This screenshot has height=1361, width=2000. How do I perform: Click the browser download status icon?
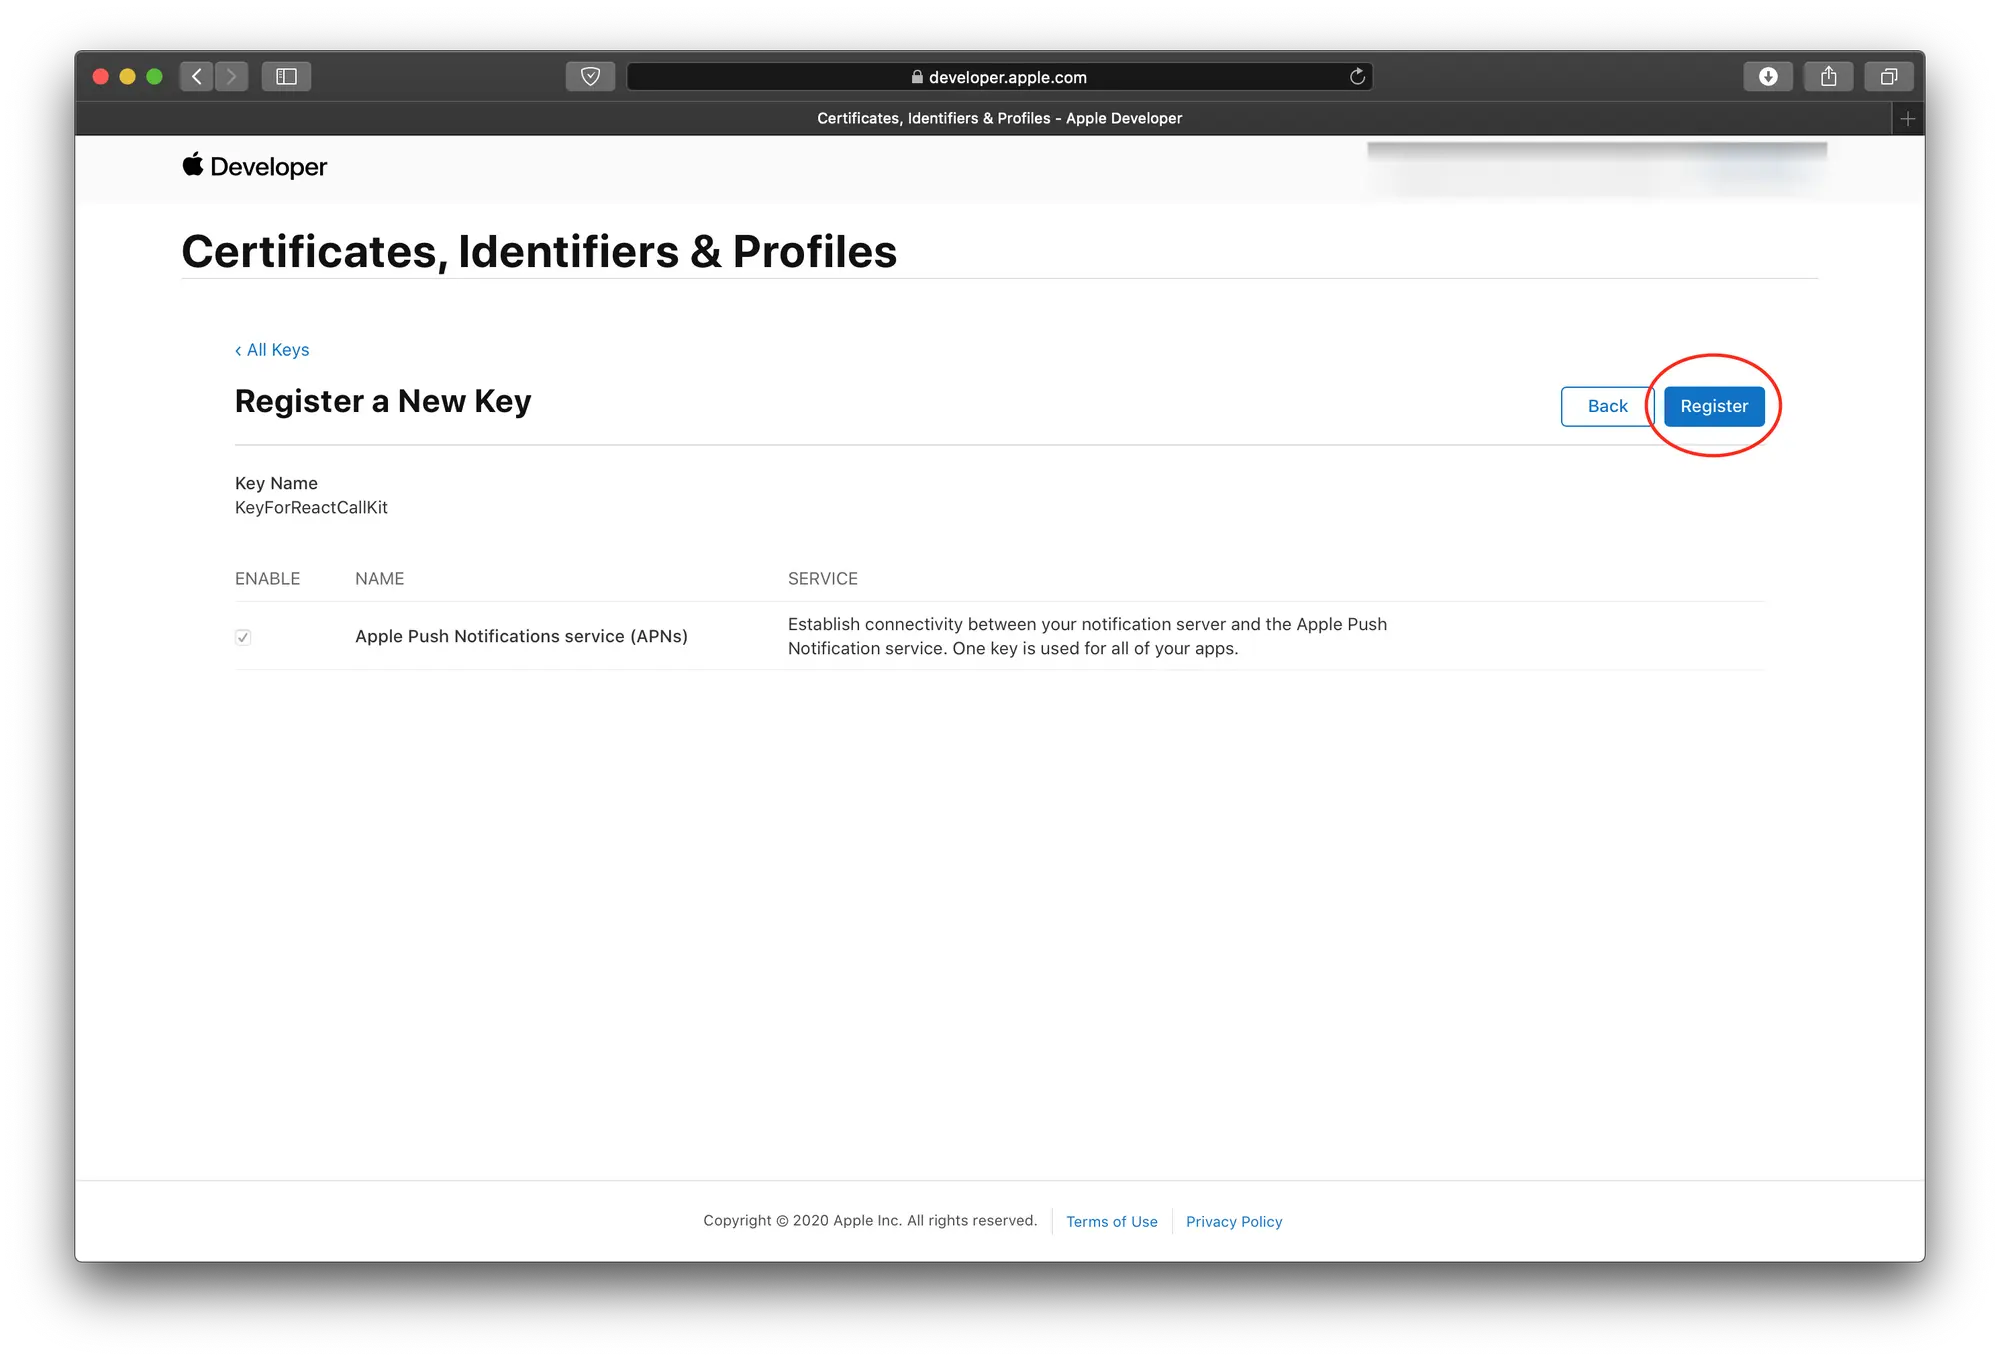coord(1768,74)
